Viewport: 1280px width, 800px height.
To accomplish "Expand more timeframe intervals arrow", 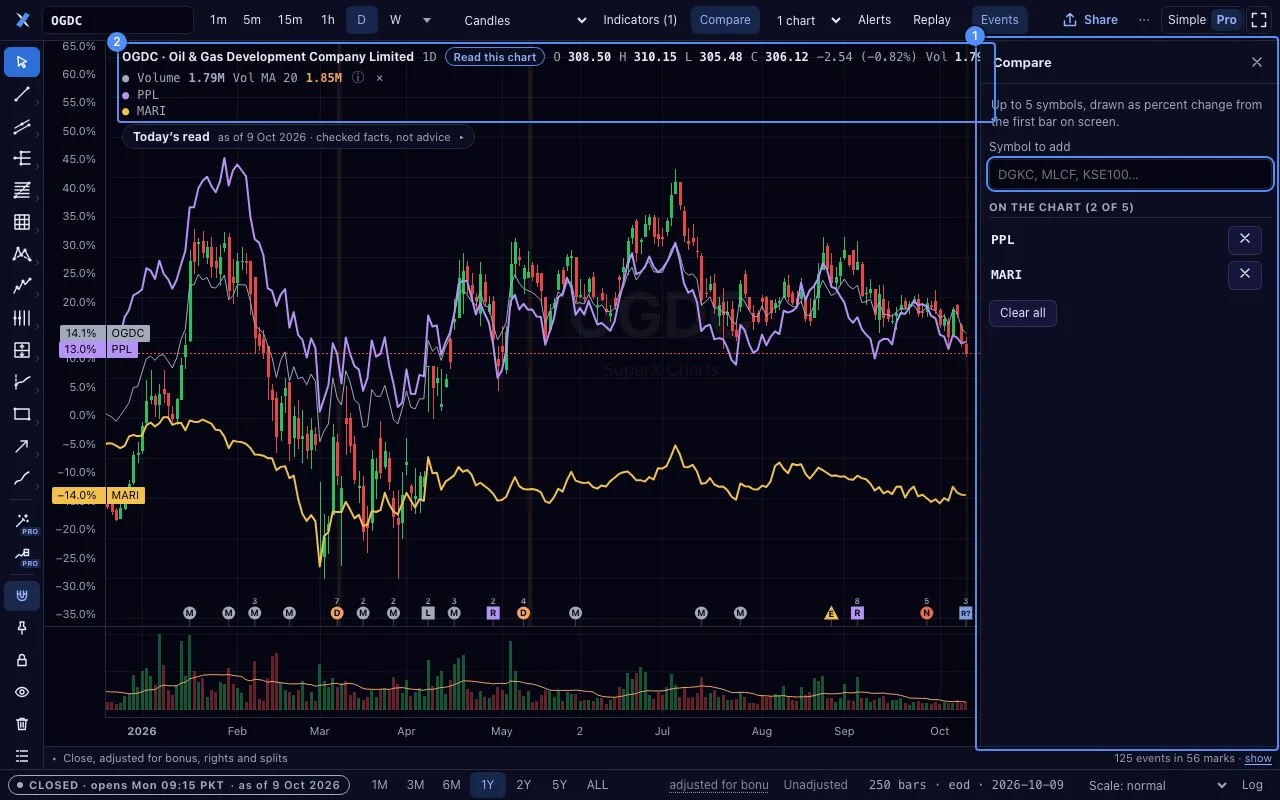I will [427, 20].
